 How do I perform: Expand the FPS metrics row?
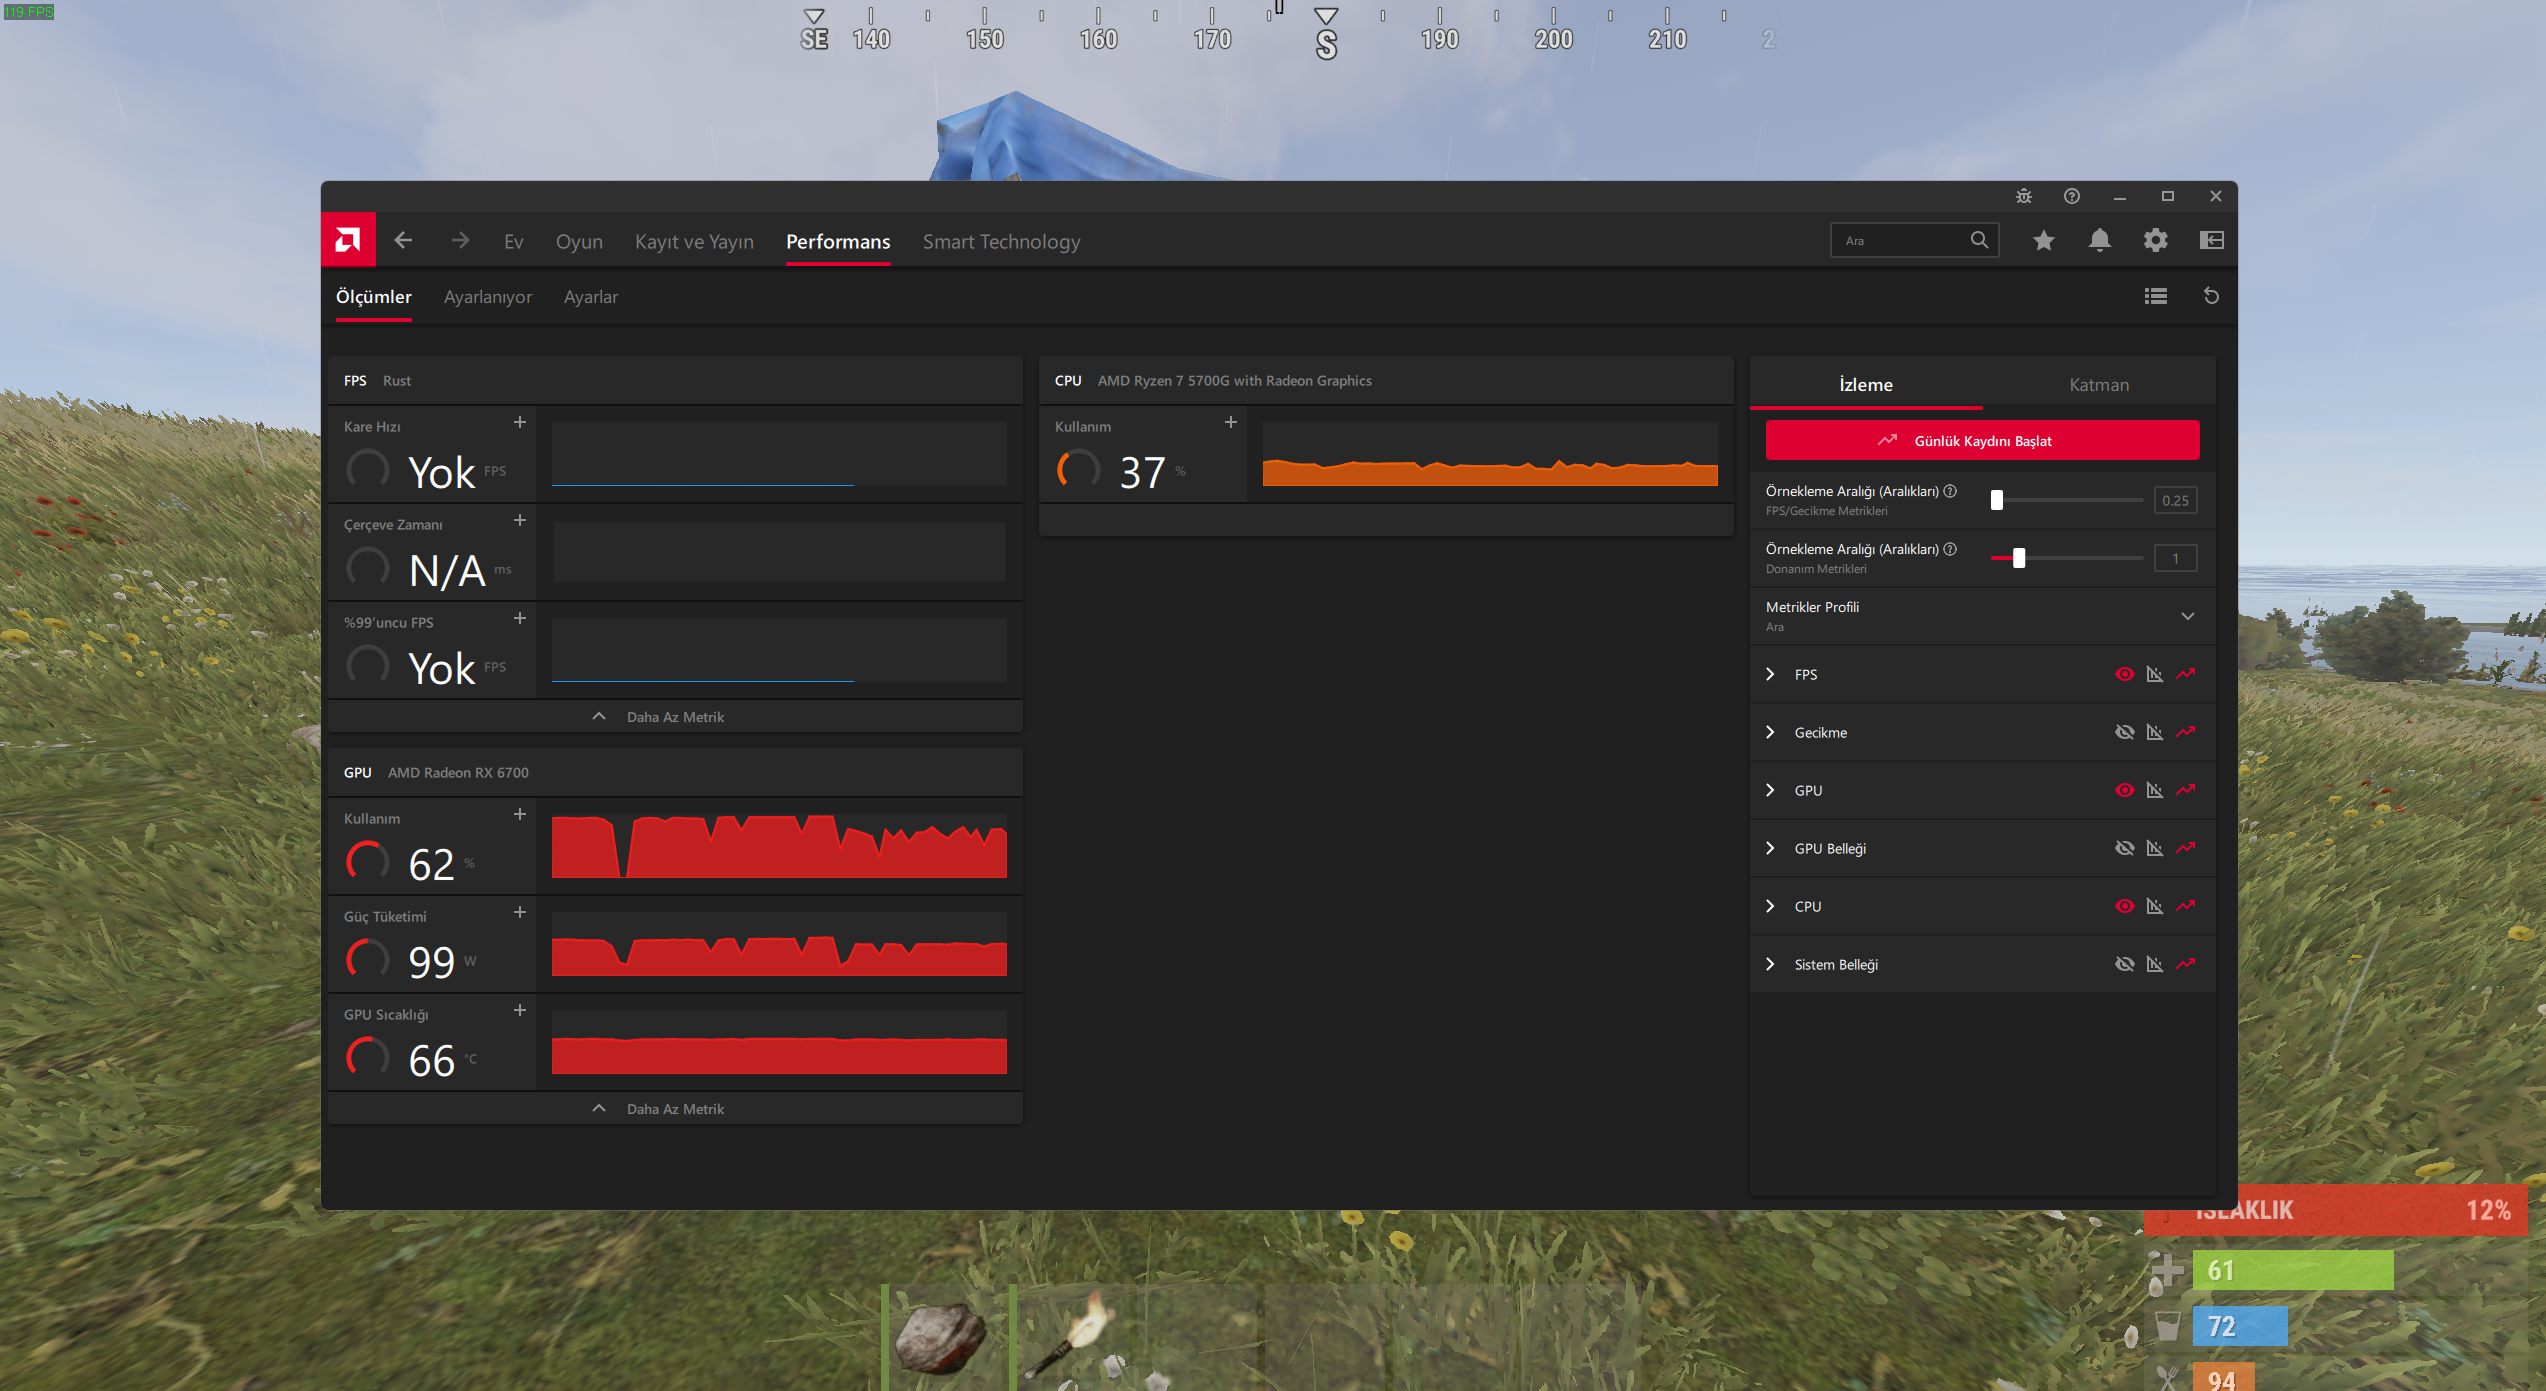tap(1770, 674)
